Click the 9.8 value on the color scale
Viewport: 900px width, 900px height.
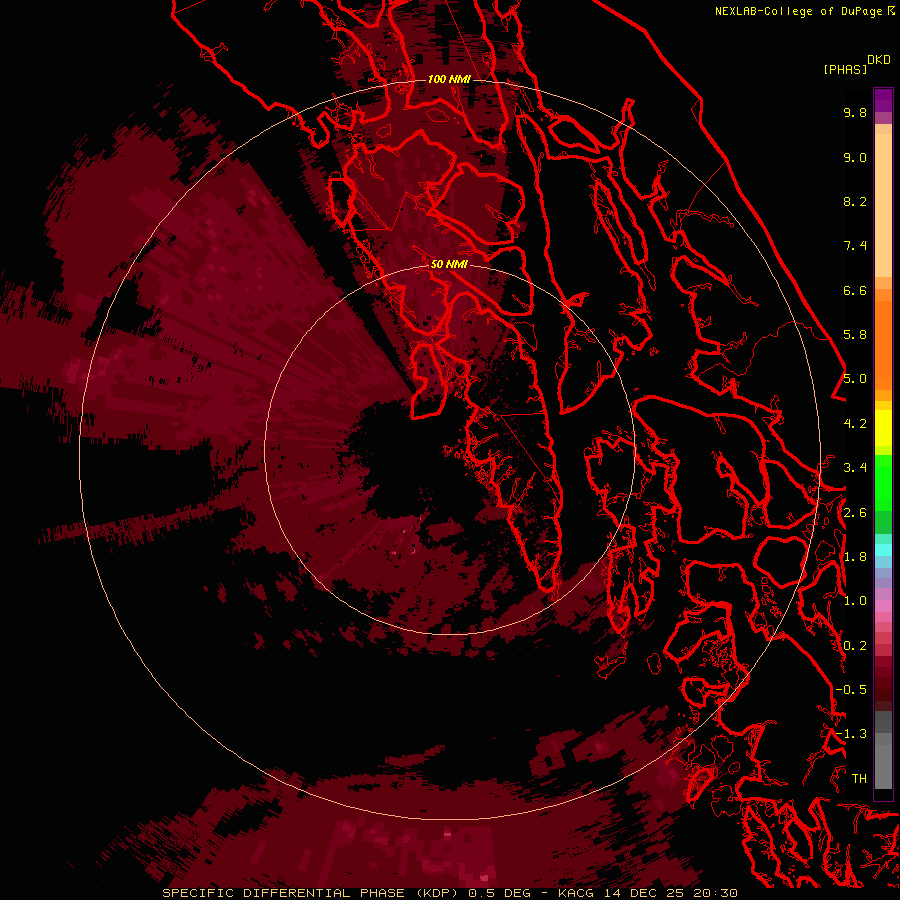coord(855,112)
